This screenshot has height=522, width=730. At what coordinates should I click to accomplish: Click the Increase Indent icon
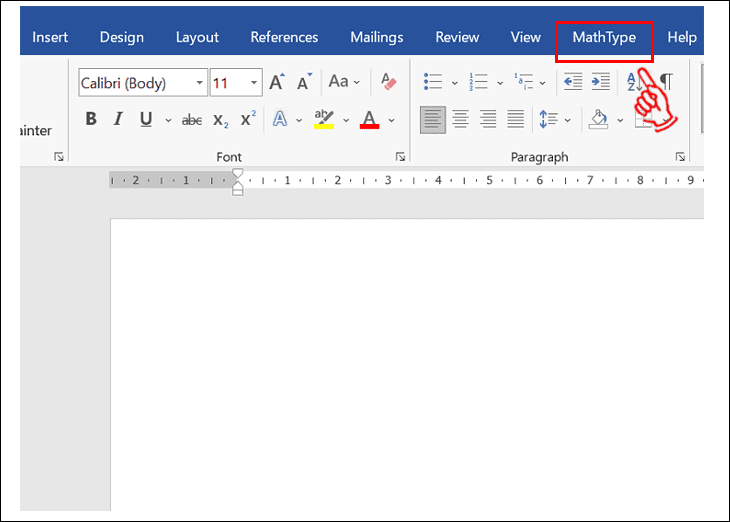[601, 82]
